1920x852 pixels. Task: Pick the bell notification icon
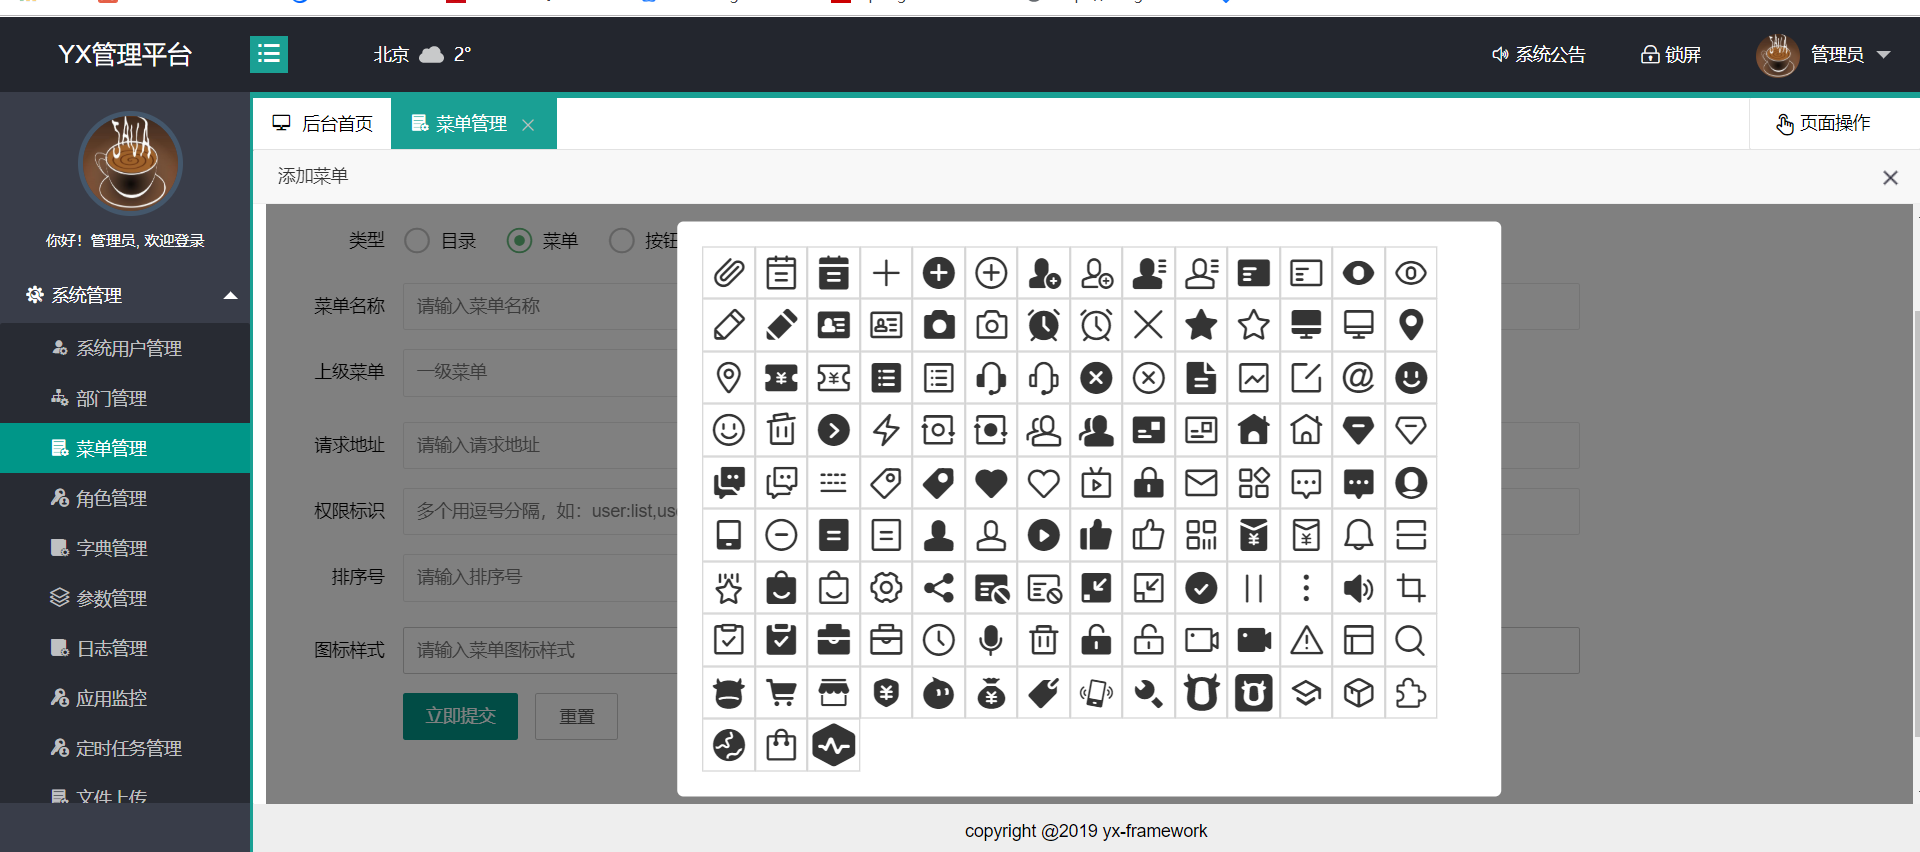click(x=1358, y=535)
